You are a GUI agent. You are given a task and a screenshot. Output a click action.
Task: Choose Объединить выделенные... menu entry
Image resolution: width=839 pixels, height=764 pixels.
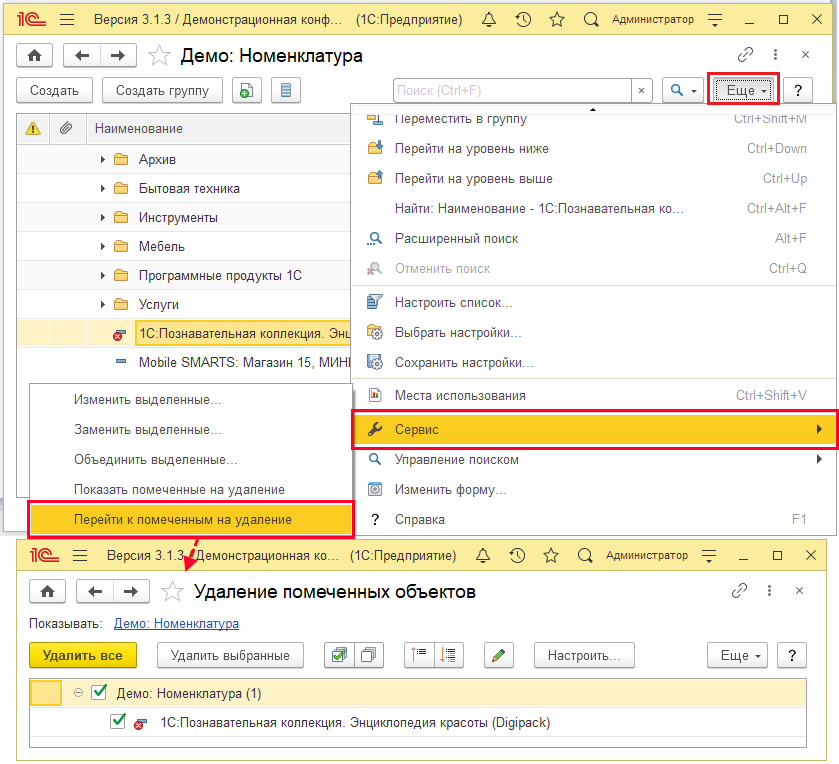[x=191, y=460]
